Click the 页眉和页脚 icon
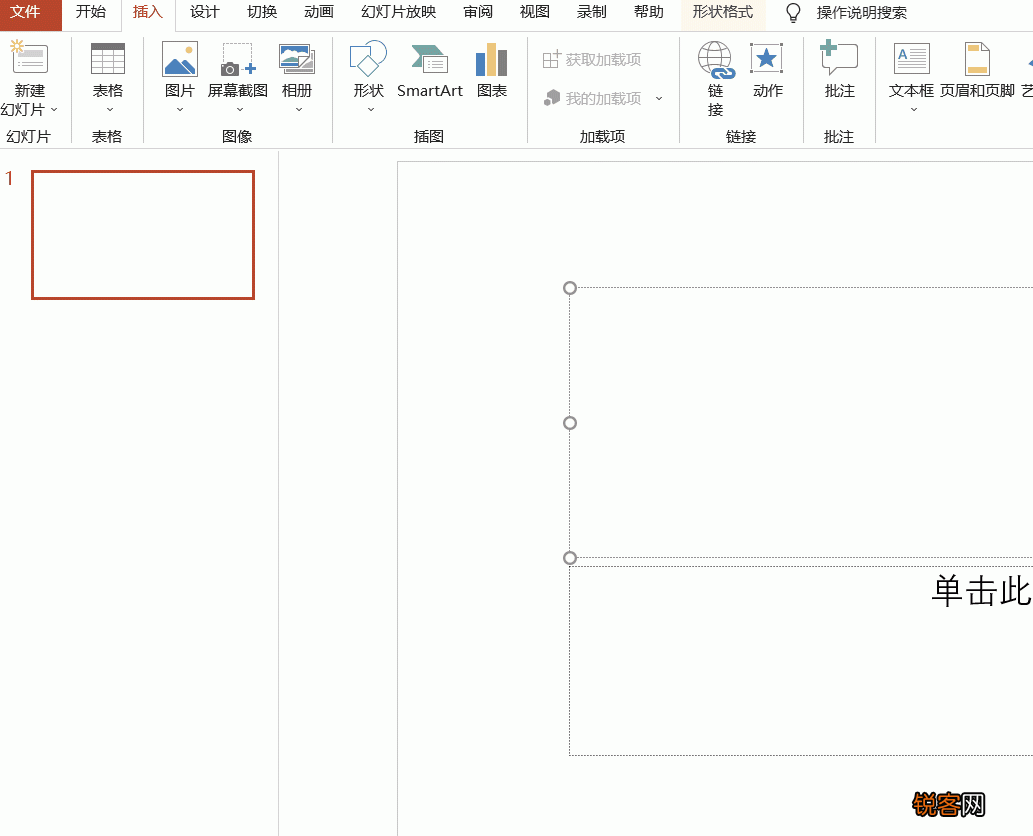 click(977, 59)
